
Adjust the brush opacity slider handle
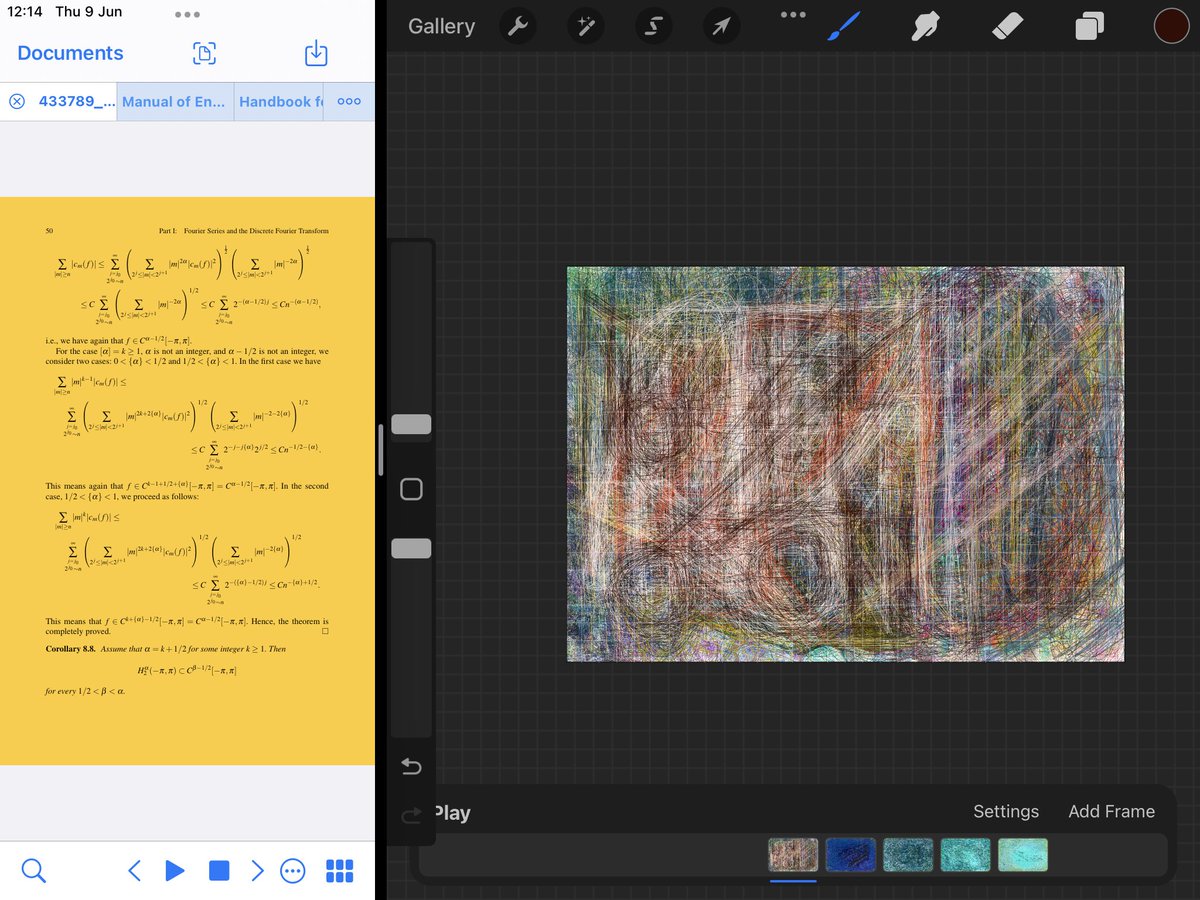411,548
